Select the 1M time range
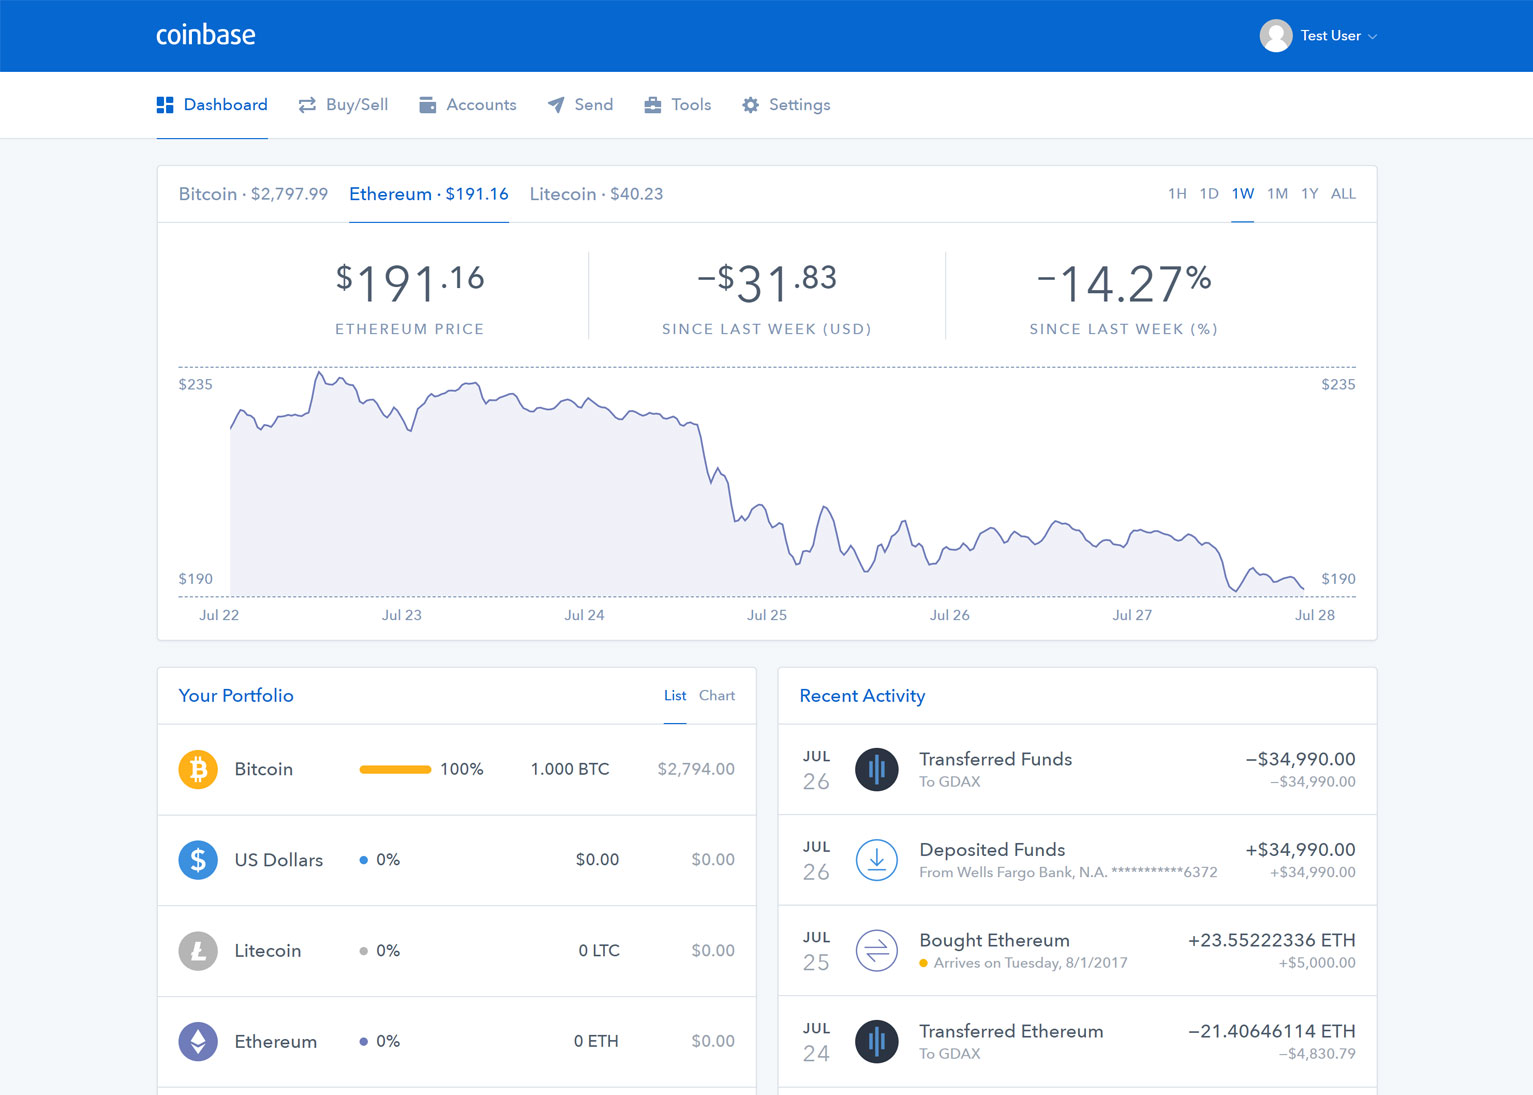This screenshot has width=1533, height=1095. [x=1277, y=194]
